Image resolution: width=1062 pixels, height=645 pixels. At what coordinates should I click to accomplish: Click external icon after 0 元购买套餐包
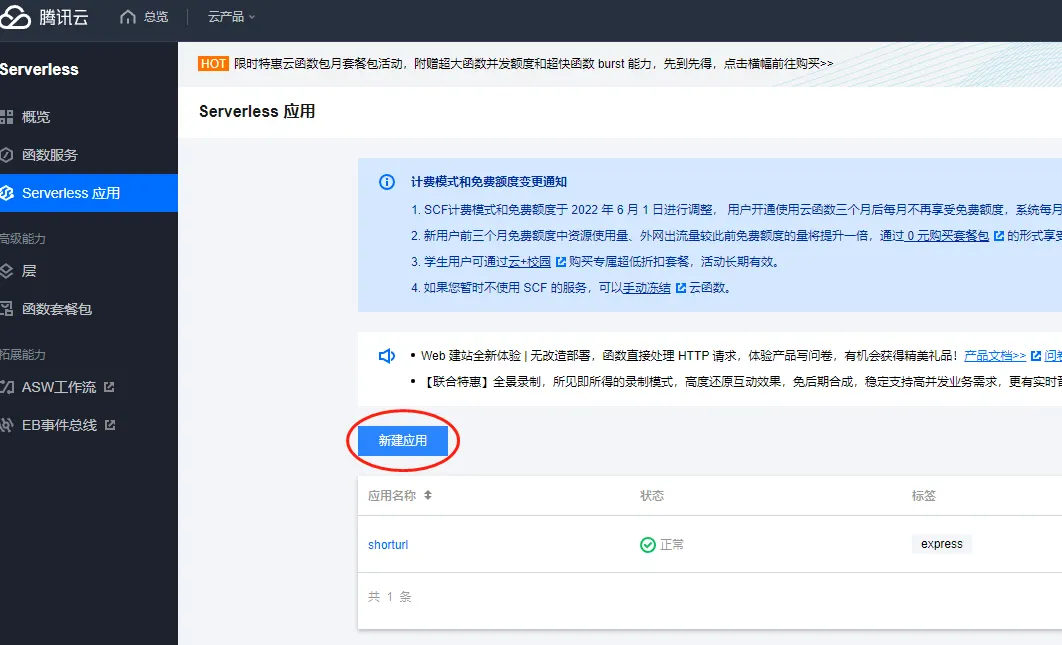[x=998, y=236]
